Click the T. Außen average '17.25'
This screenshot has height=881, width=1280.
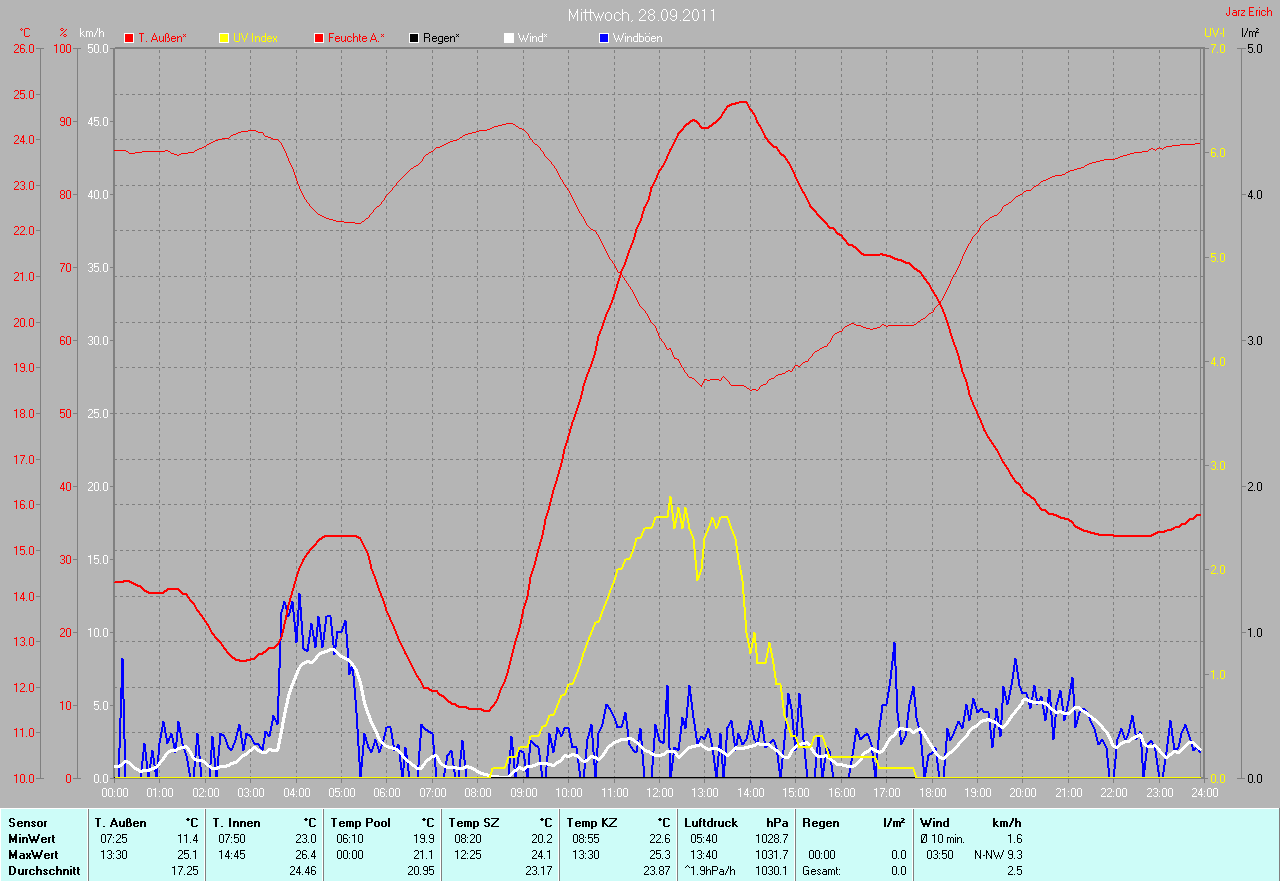185,871
